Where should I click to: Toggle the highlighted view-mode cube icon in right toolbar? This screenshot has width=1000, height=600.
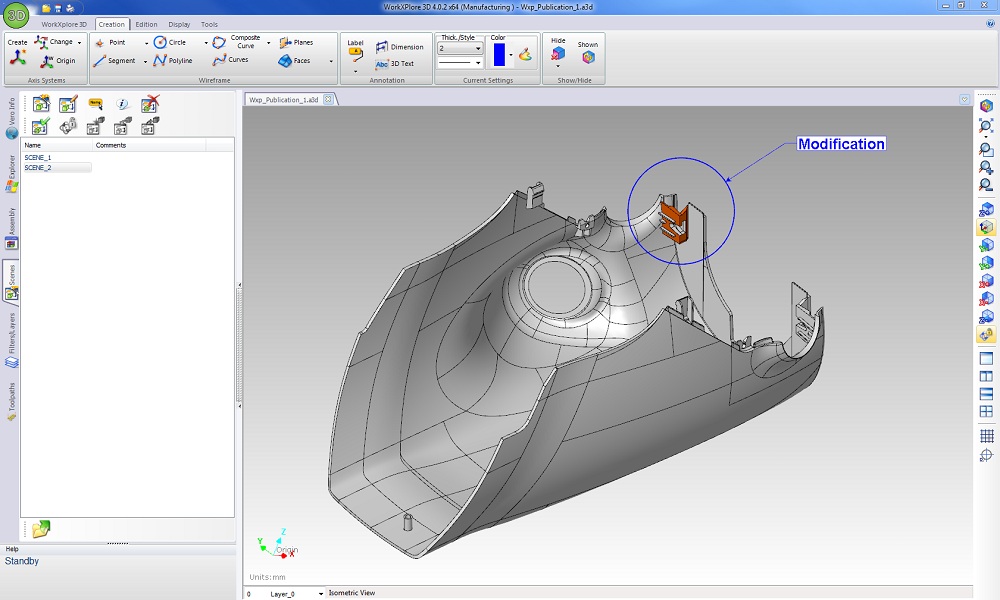point(986,227)
